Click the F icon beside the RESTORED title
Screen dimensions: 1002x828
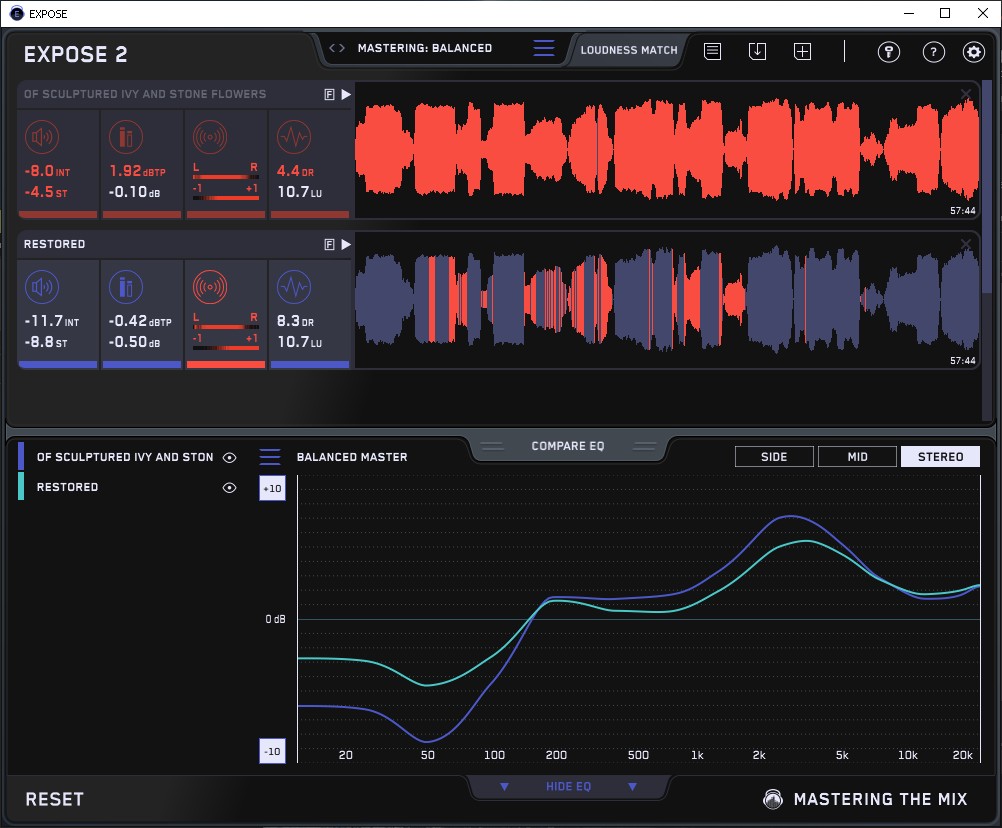330,245
